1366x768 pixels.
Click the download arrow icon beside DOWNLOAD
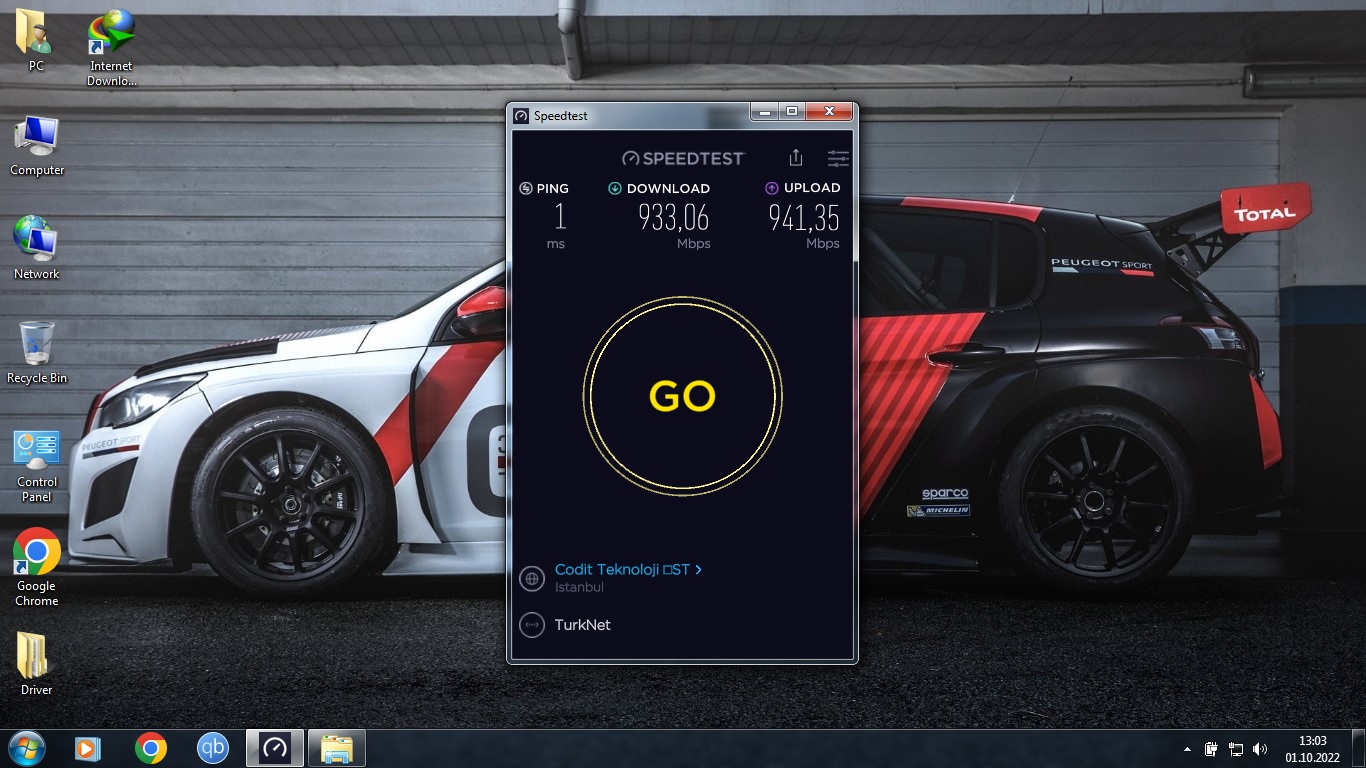pos(615,188)
